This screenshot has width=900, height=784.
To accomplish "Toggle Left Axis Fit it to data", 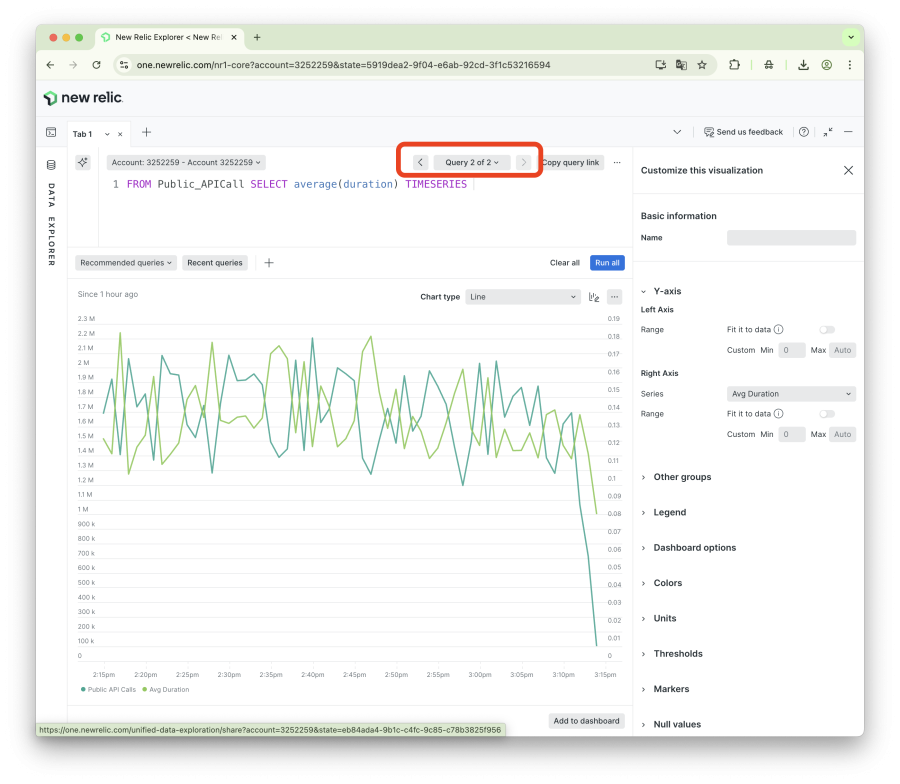I will point(827,329).
